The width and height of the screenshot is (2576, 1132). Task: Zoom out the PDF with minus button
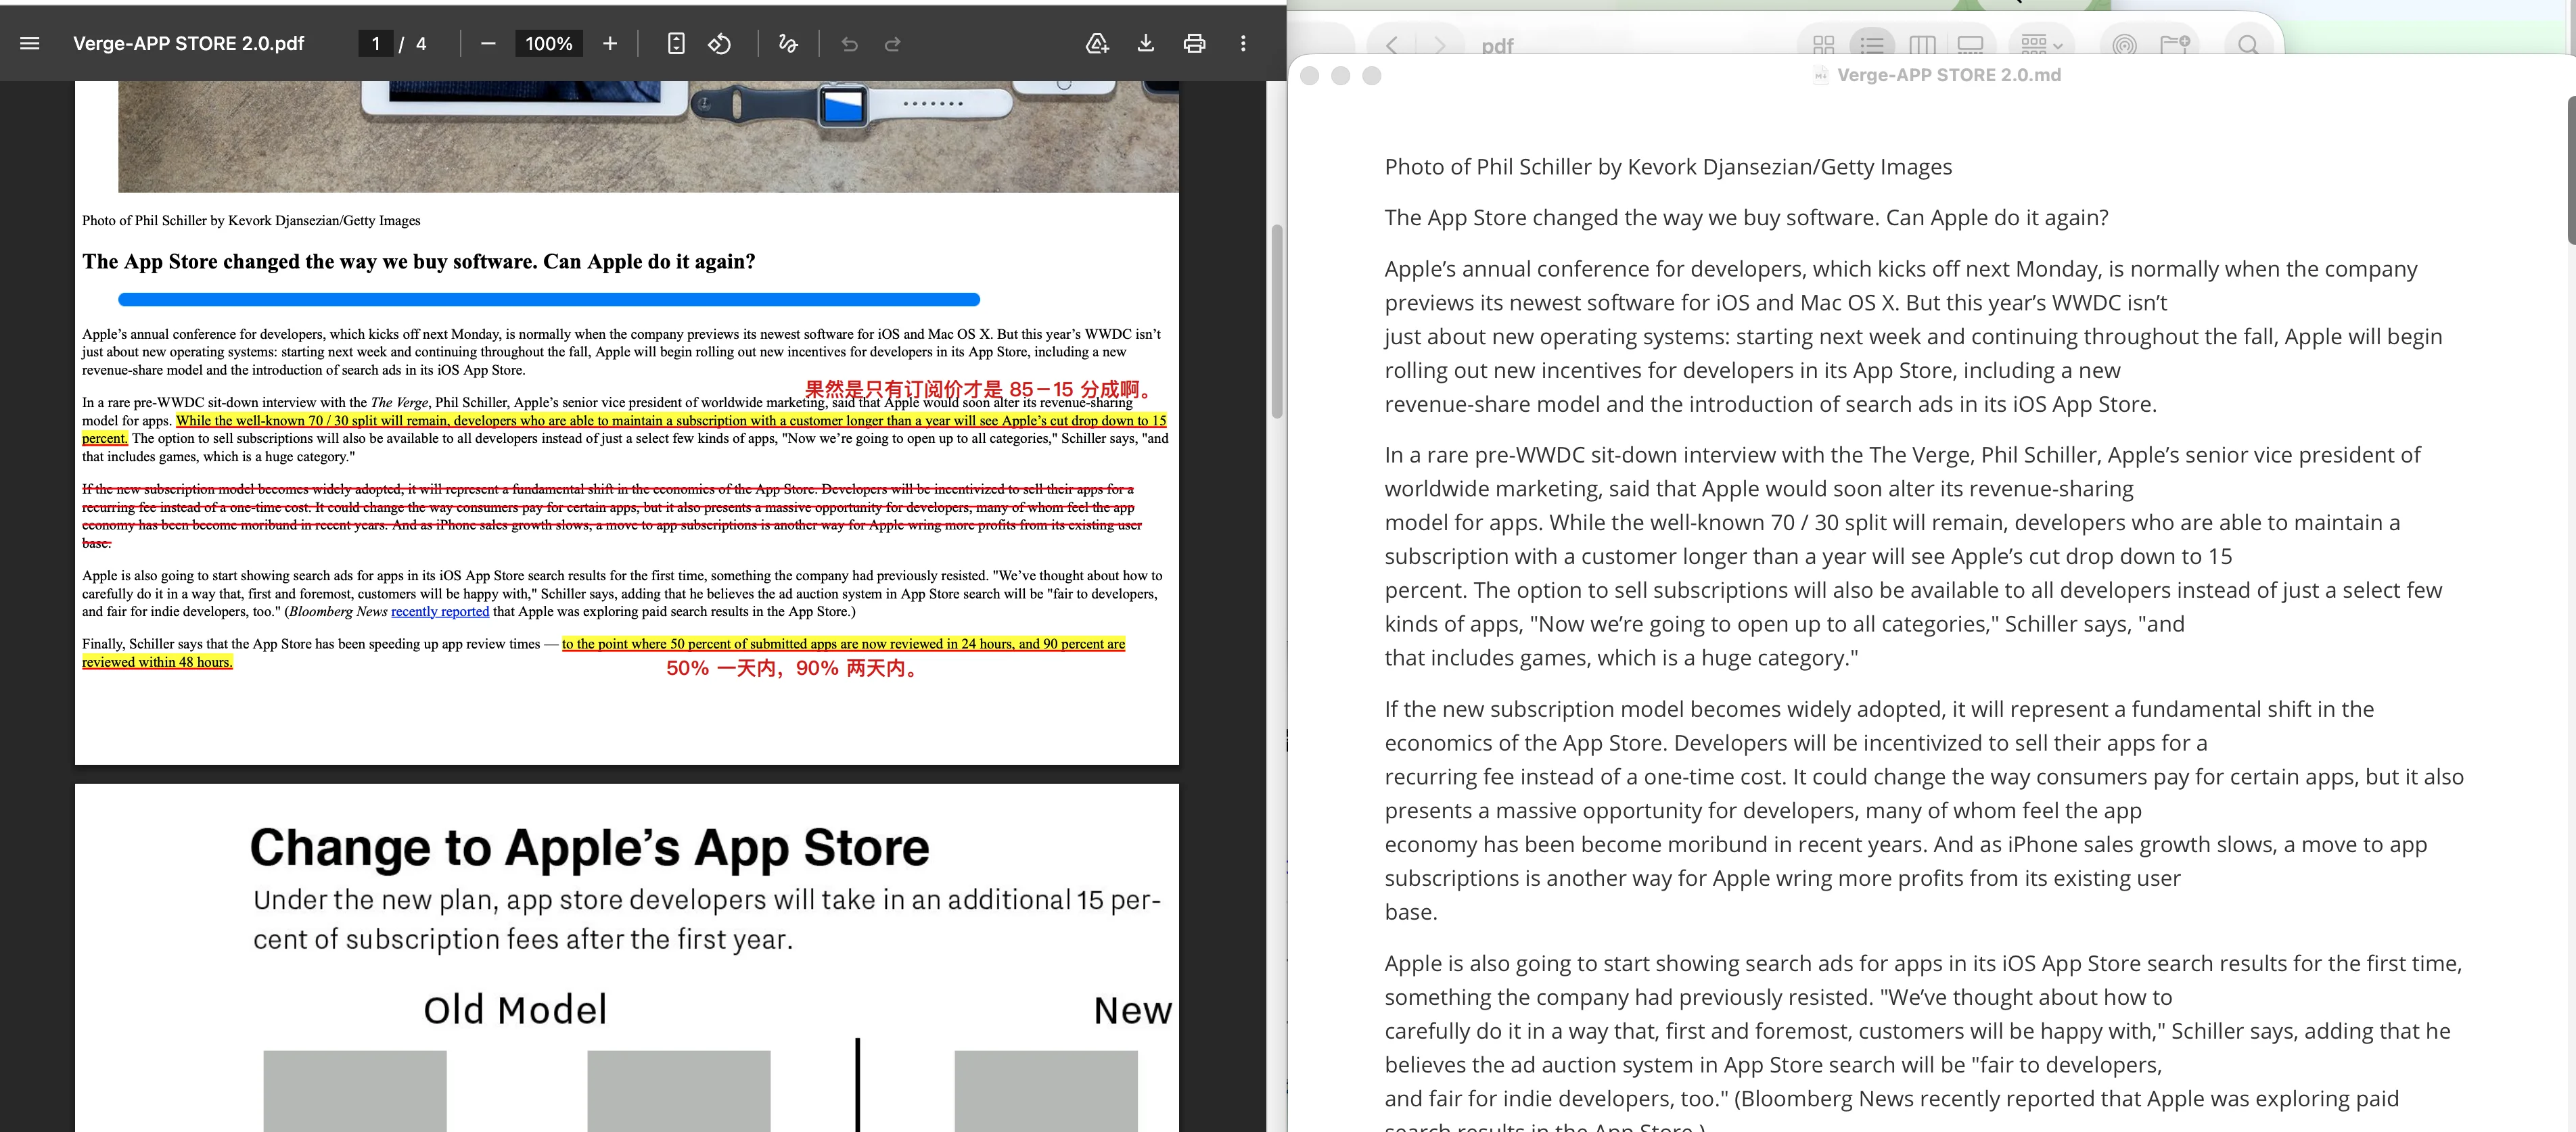pyautogui.click(x=488, y=43)
